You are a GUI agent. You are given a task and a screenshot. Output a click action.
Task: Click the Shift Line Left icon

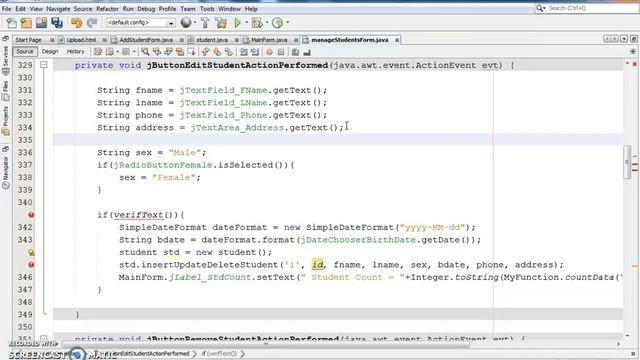click(x=244, y=52)
